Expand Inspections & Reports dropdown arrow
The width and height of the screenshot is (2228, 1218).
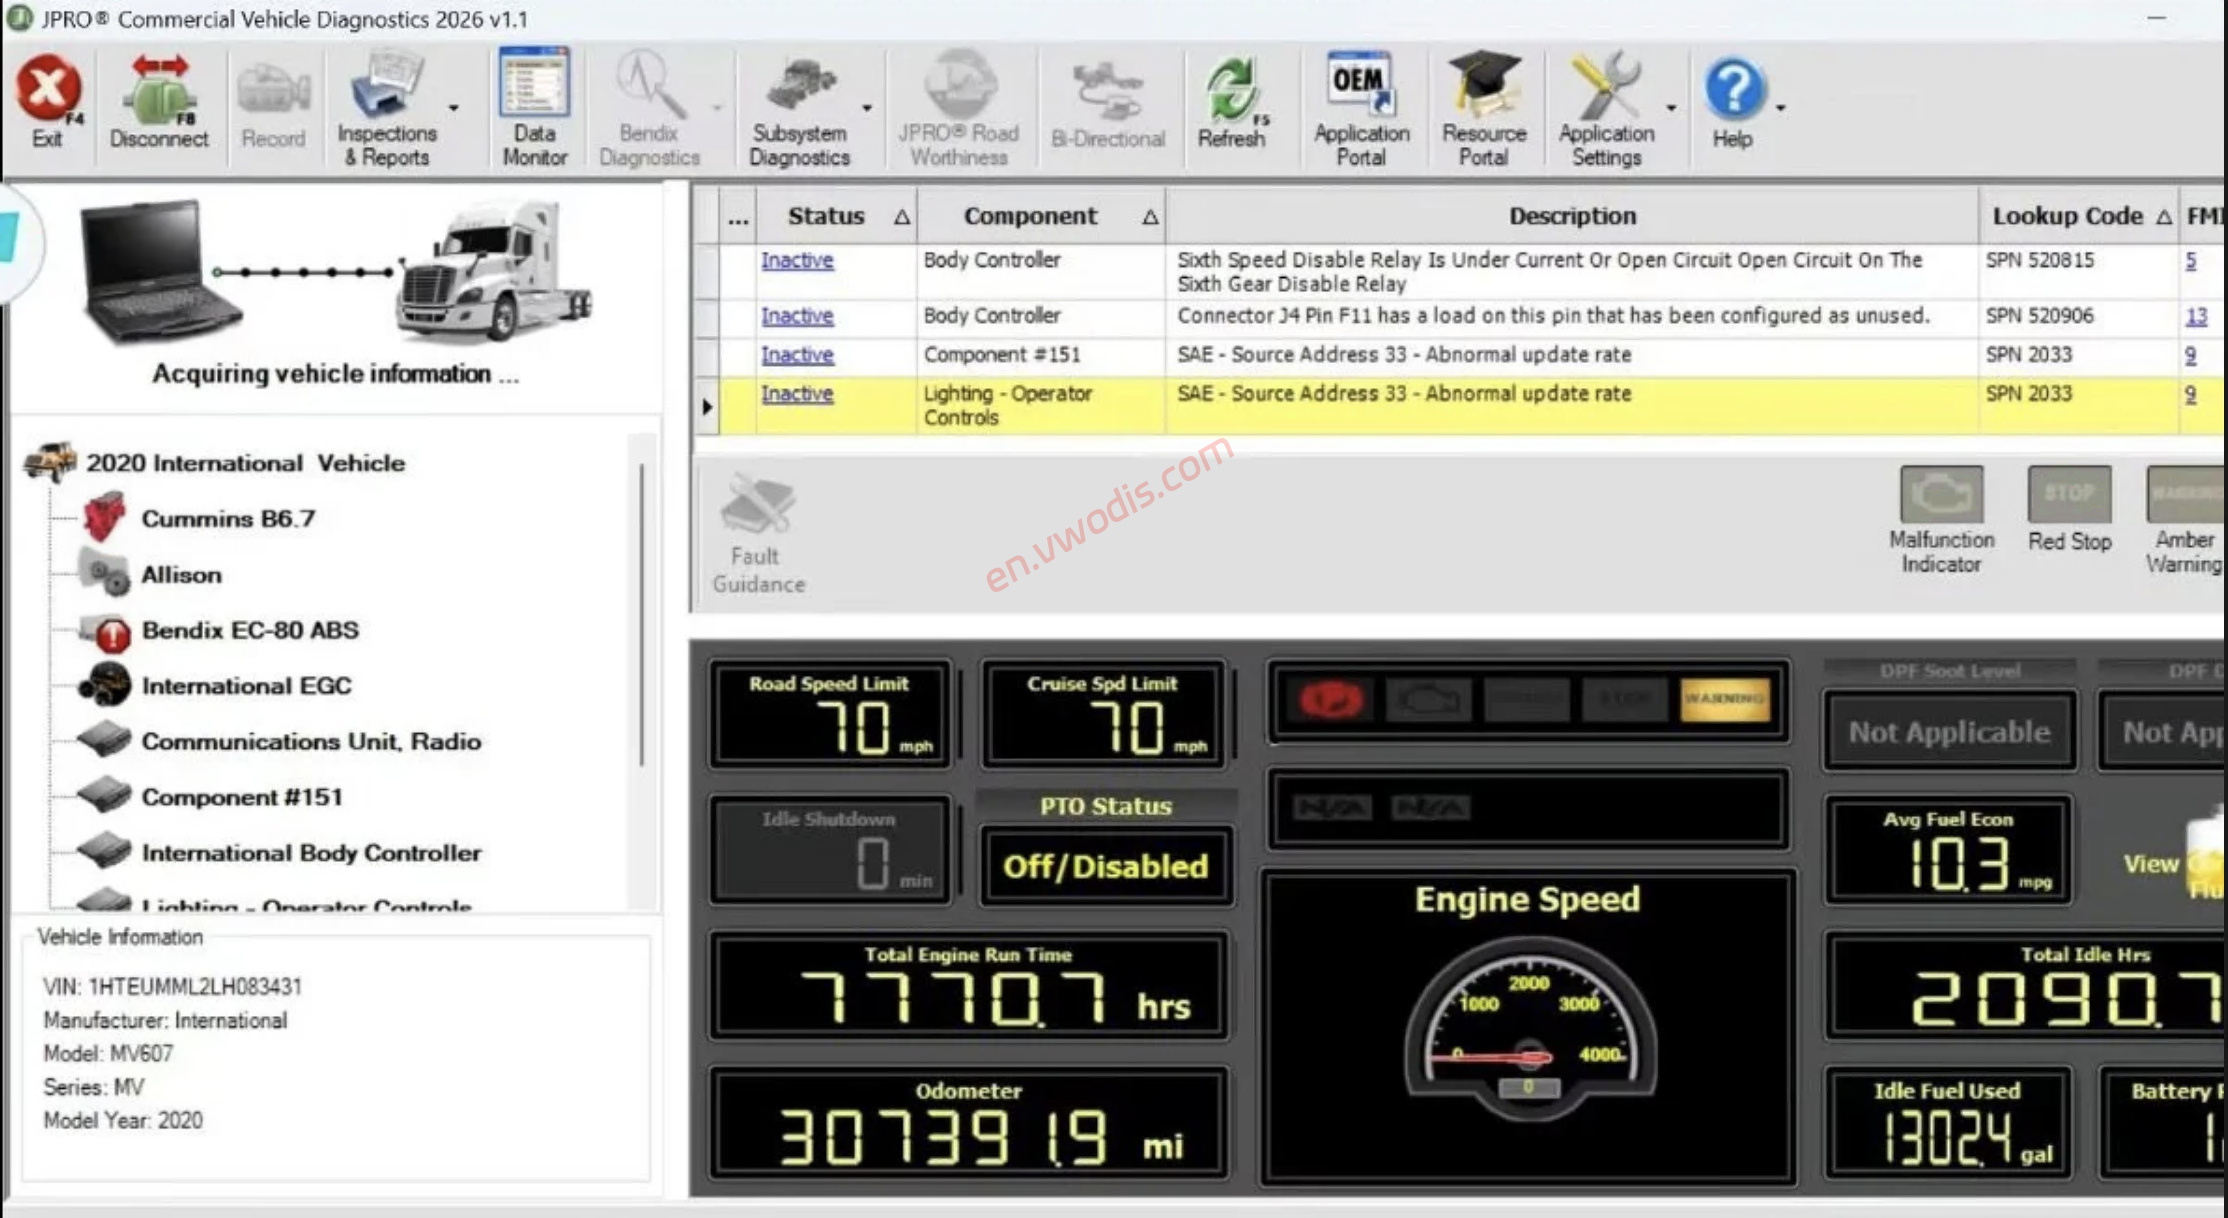tap(453, 107)
